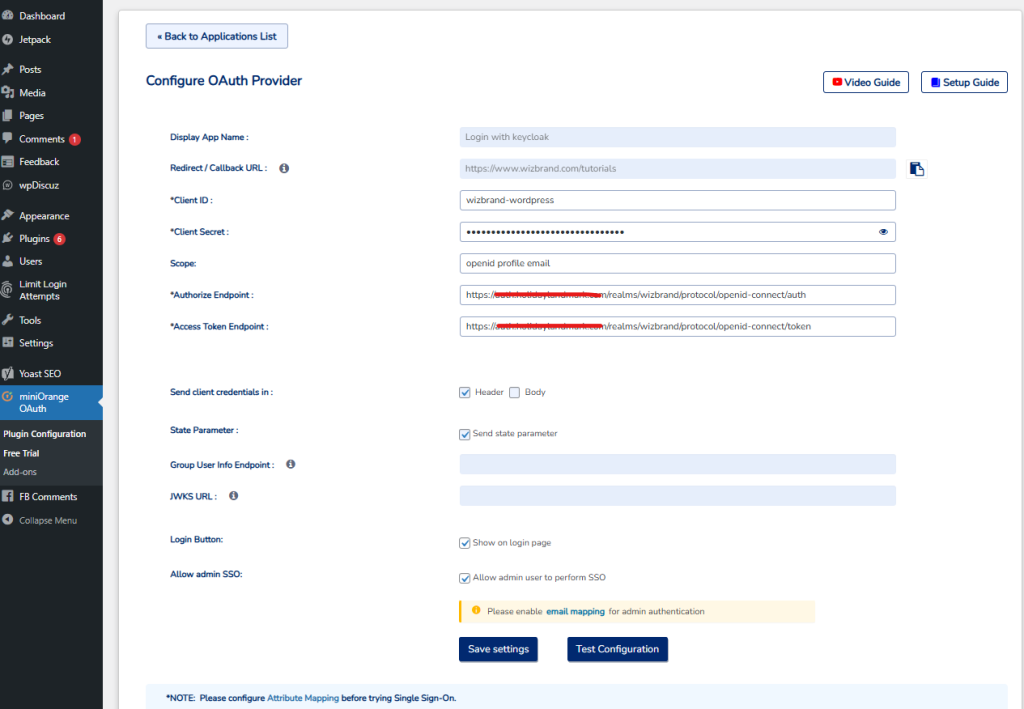Viewport: 1024px width, 709px height.
Task: Open the Appearance menu in the sidebar
Action: [x=44, y=216]
